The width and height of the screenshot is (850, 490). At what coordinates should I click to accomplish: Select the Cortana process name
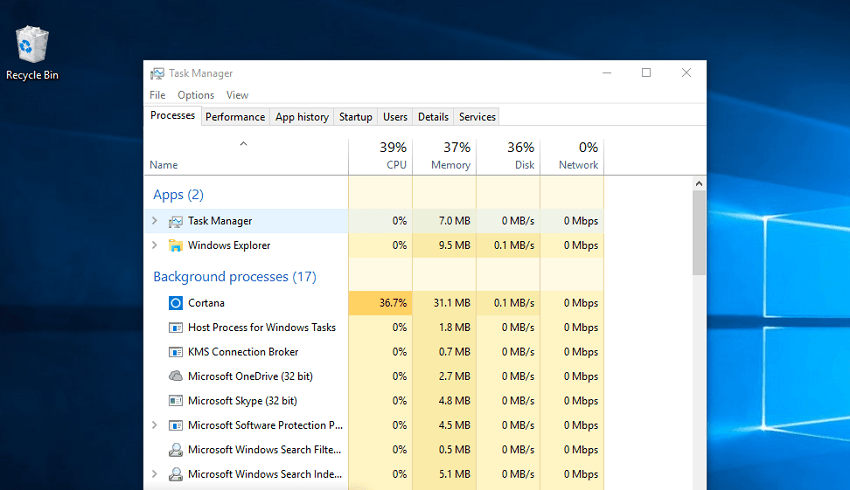coord(206,303)
